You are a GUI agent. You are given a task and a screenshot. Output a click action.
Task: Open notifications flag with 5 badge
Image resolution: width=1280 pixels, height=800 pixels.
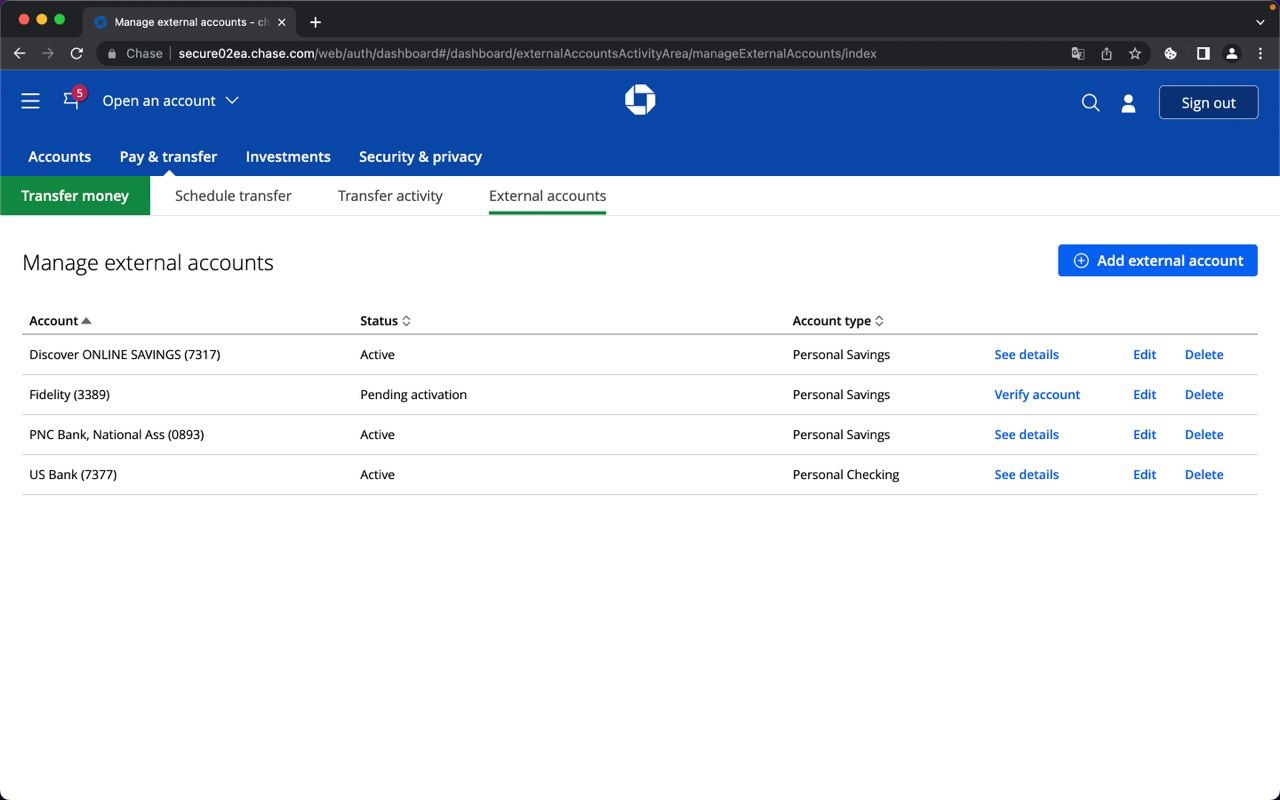pos(72,100)
